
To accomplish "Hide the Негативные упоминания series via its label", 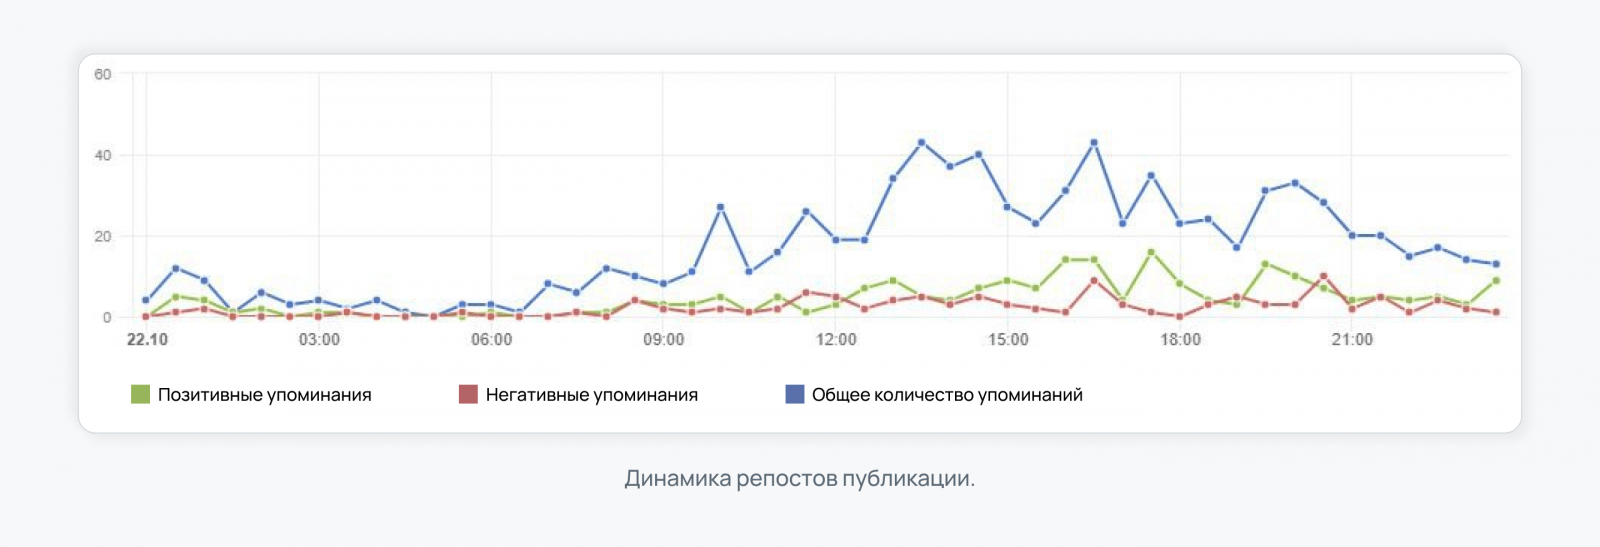I will [x=591, y=395].
